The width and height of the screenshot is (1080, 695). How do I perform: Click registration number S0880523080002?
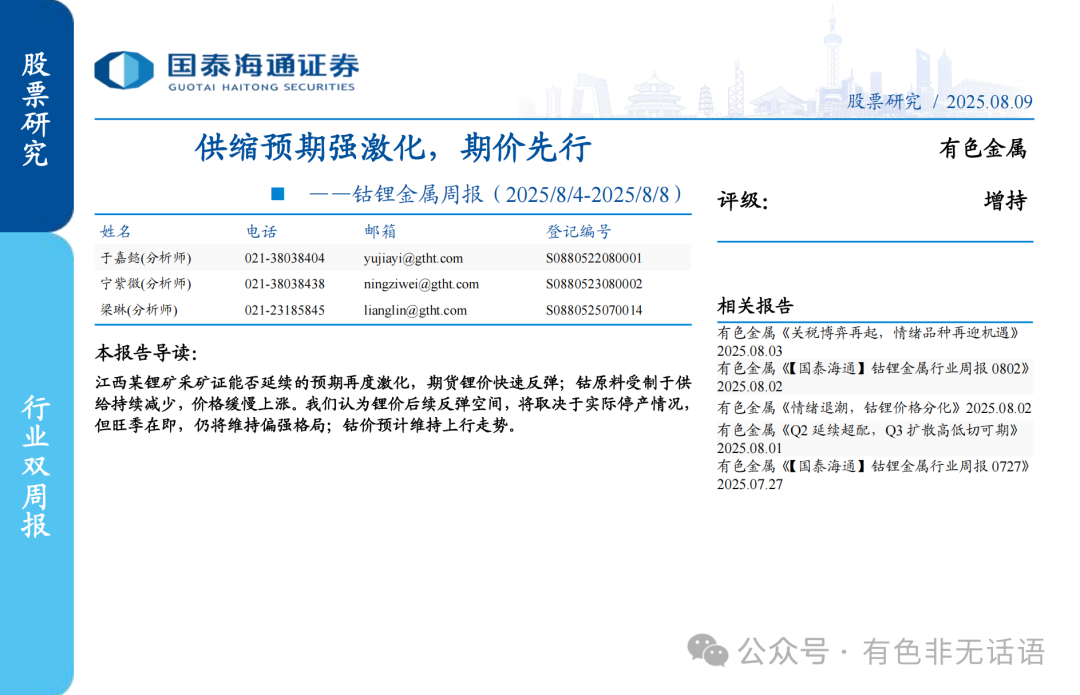tap(594, 284)
